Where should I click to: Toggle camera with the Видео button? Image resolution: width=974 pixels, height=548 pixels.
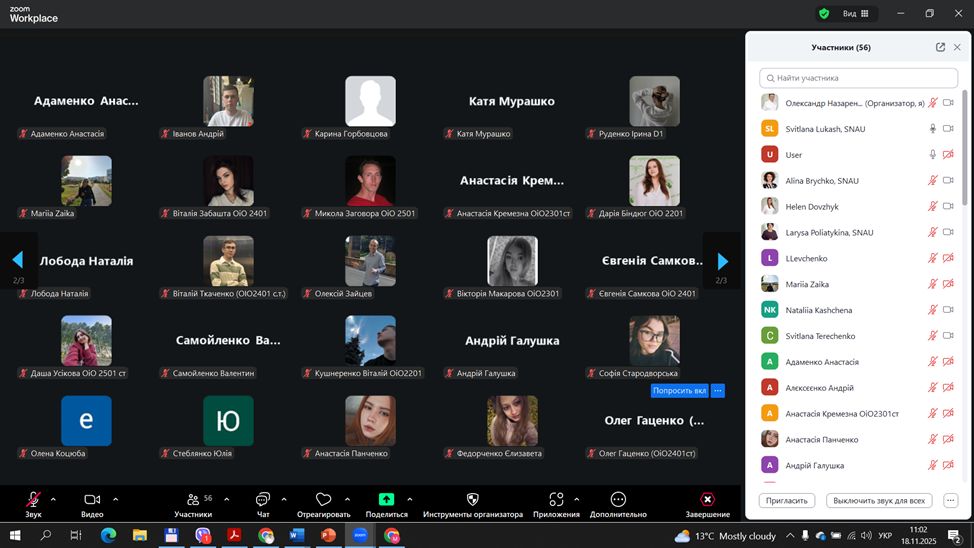[x=92, y=499]
